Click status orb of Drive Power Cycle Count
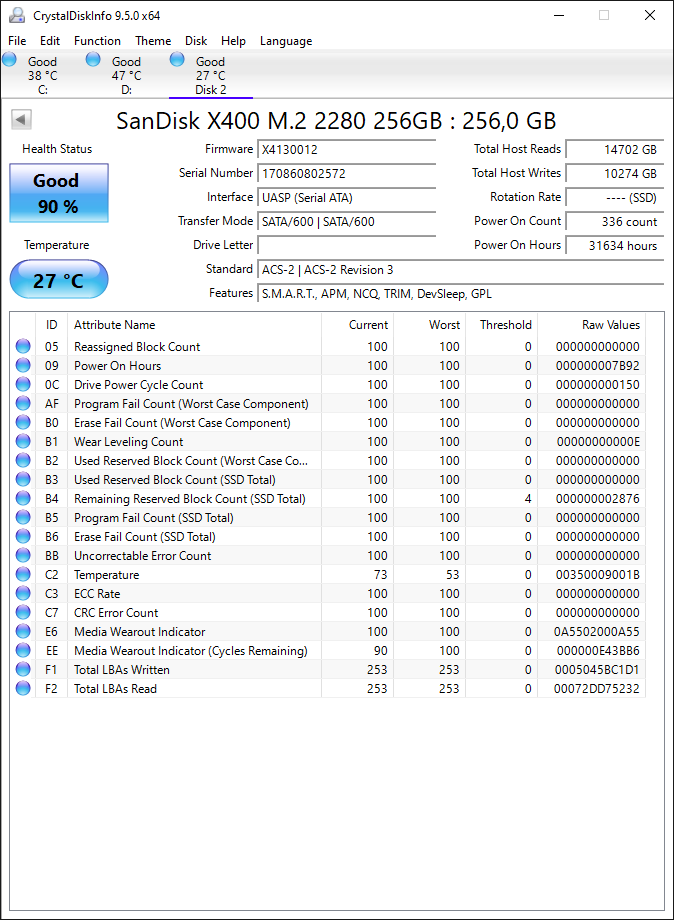The width and height of the screenshot is (674, 920). (23, 384)
